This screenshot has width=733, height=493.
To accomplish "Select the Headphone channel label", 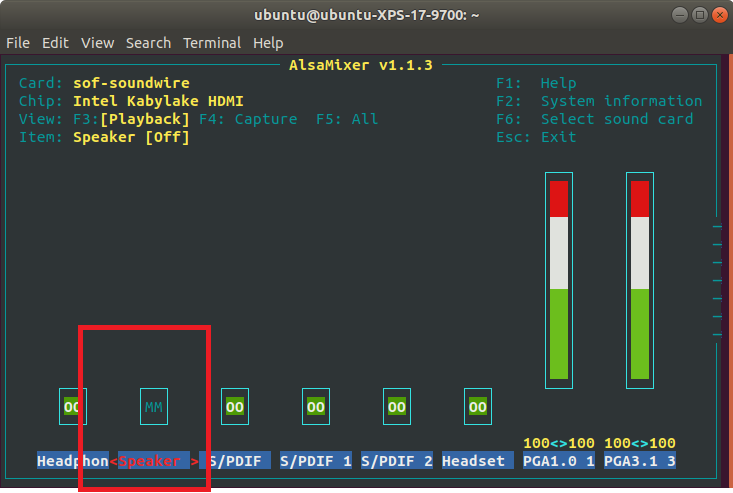I will (x=73, y=461).
